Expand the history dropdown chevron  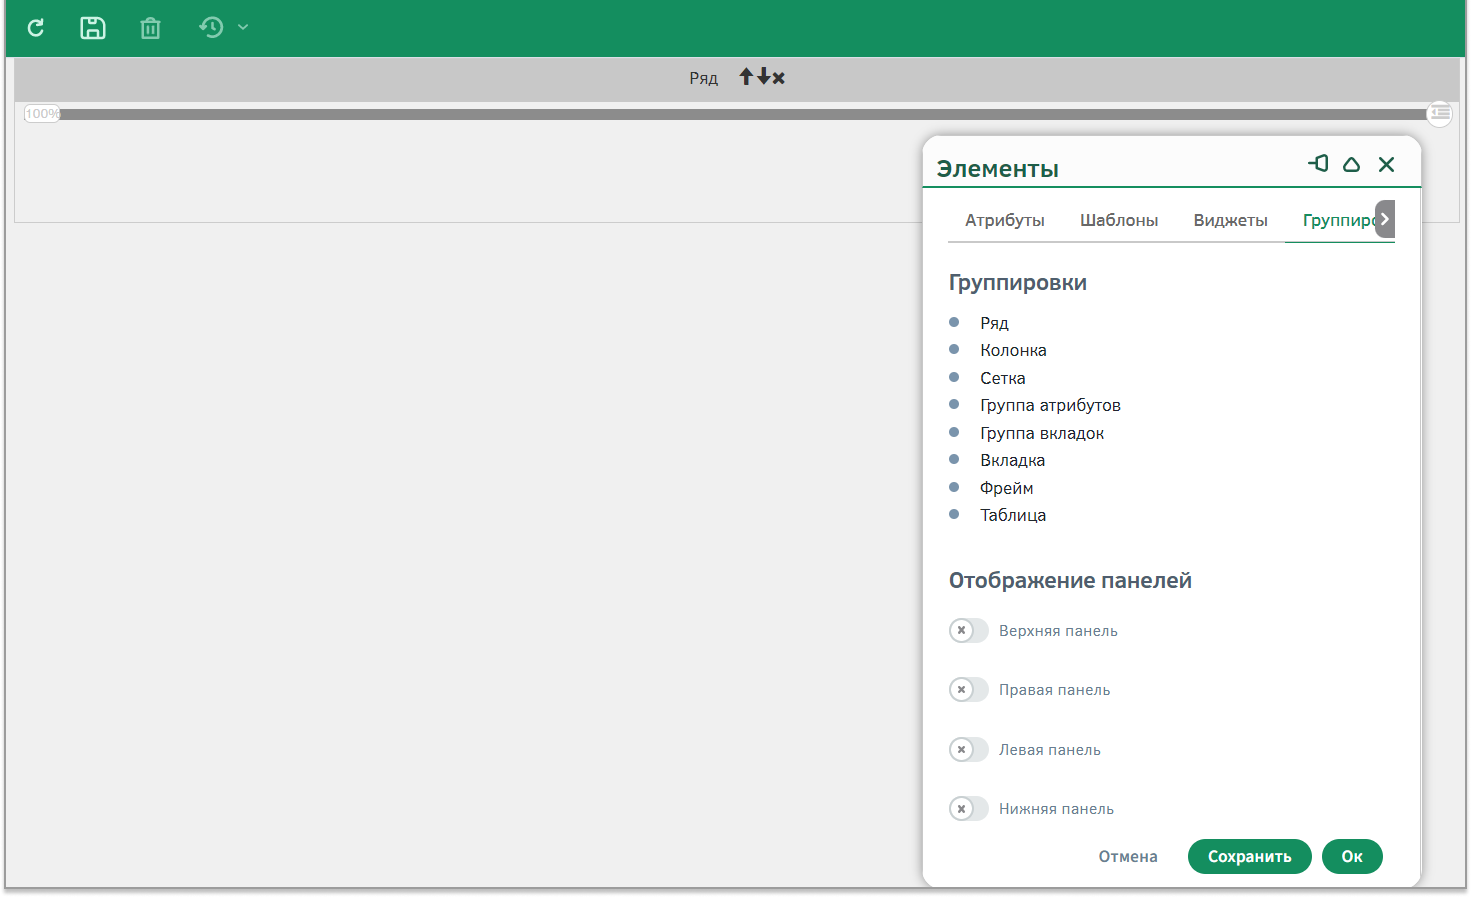click(x=243, y=27)
